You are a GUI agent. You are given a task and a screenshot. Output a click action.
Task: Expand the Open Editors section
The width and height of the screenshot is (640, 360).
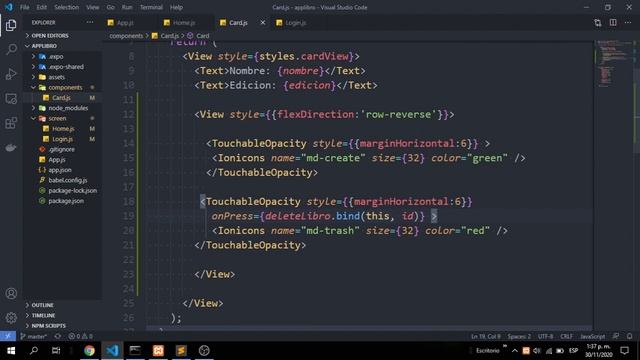click(x=50, y=36)
